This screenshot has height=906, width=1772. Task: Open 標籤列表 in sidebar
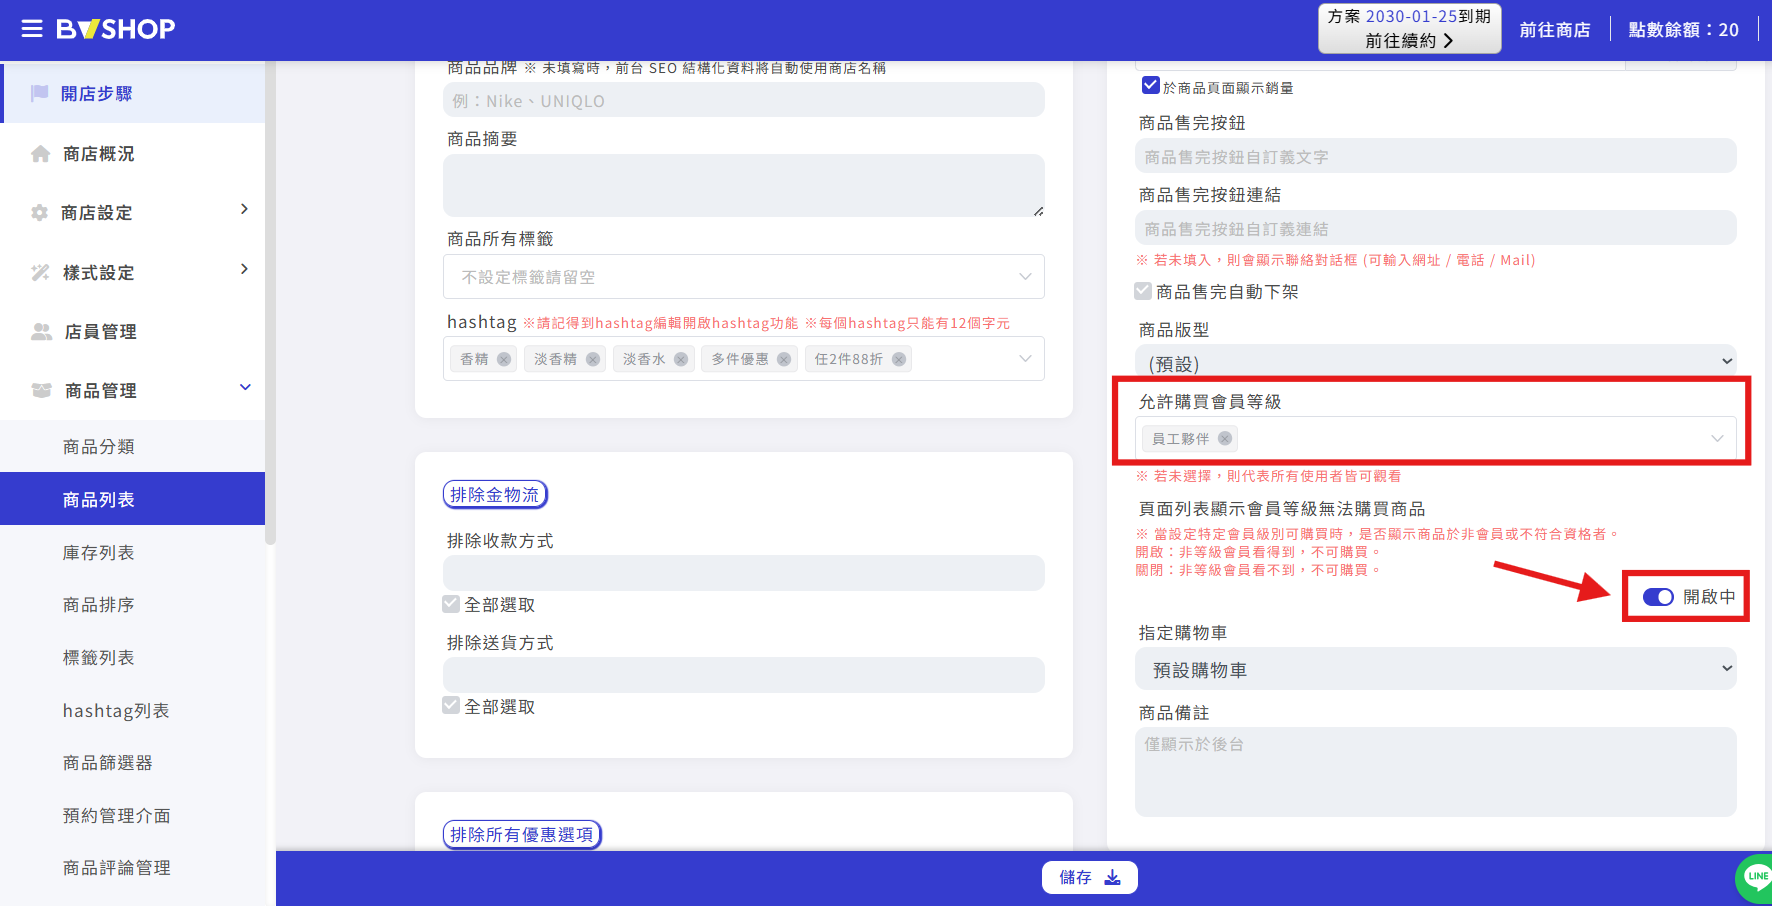(99, 658)
